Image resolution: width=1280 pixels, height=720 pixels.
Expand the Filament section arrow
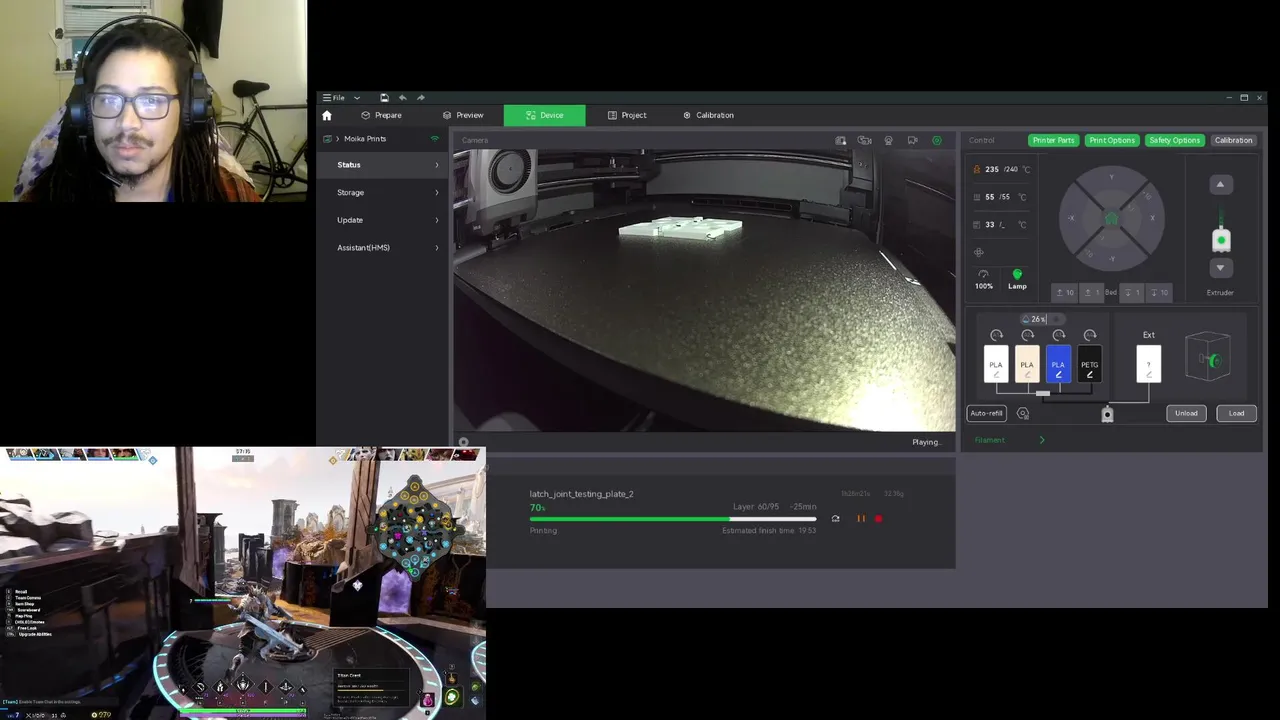click(x=1042, y=440)
